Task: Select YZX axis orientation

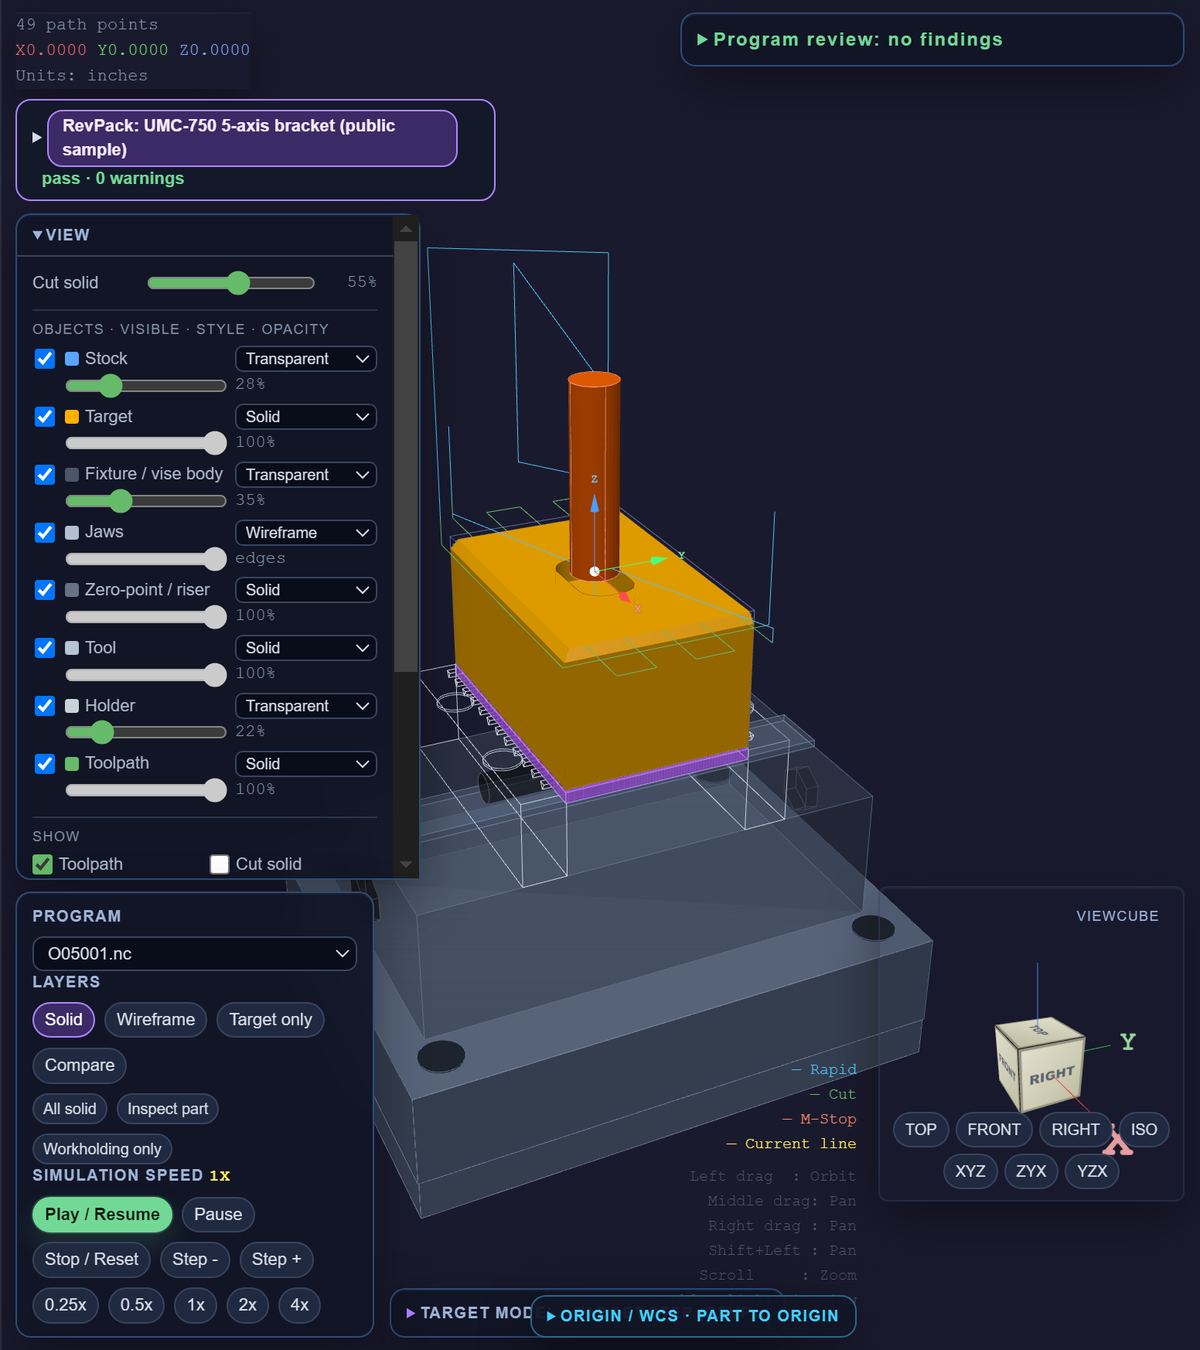Action: (x=1092, y=1172)
